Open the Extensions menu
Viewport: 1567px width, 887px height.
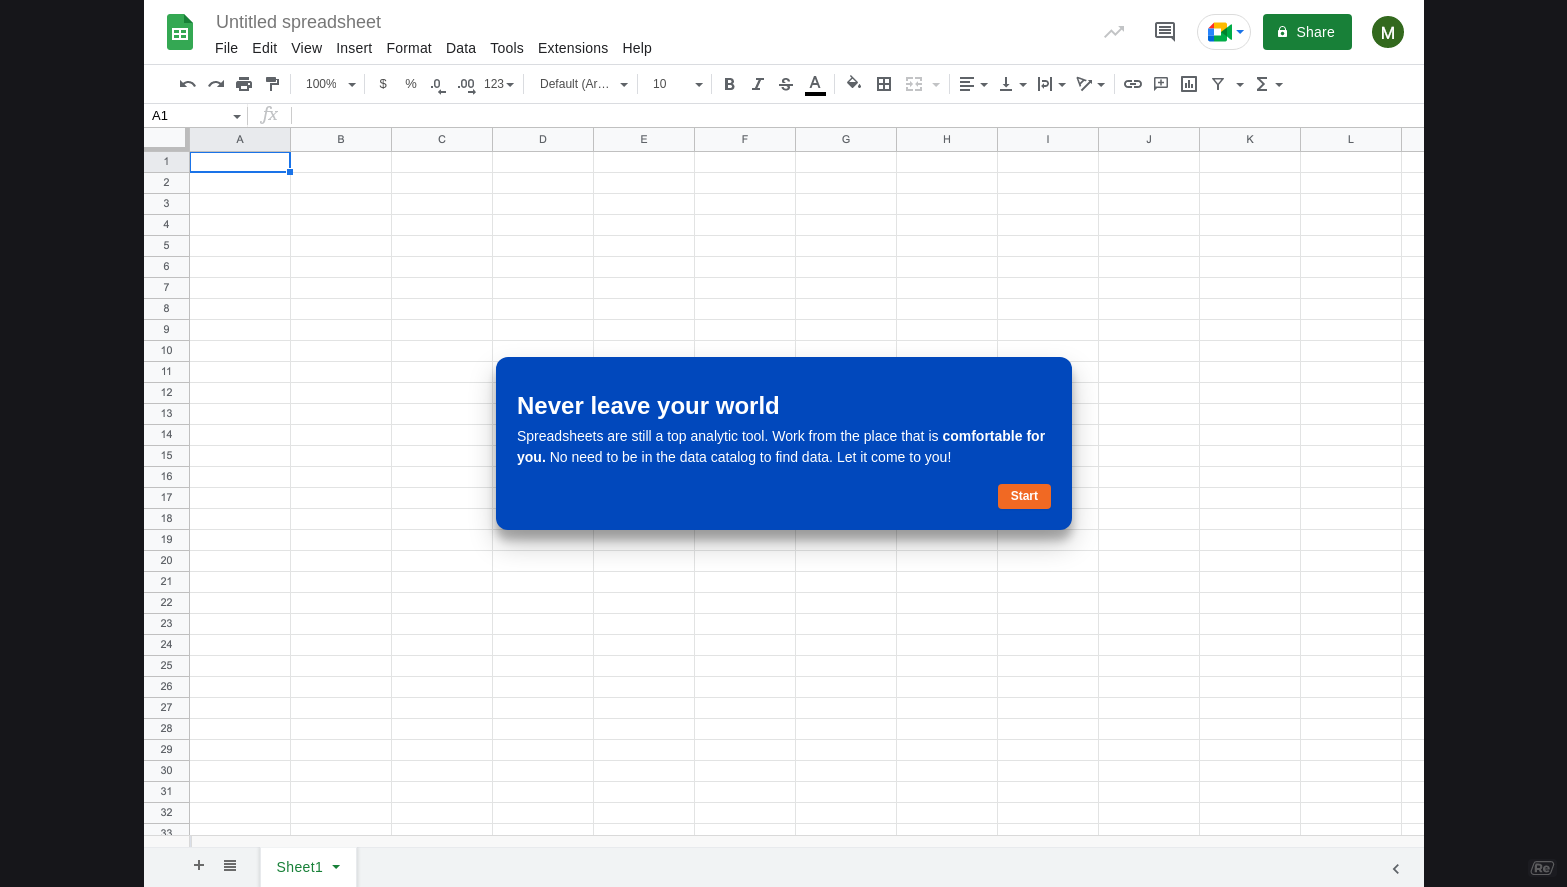(x=572, y=48)
